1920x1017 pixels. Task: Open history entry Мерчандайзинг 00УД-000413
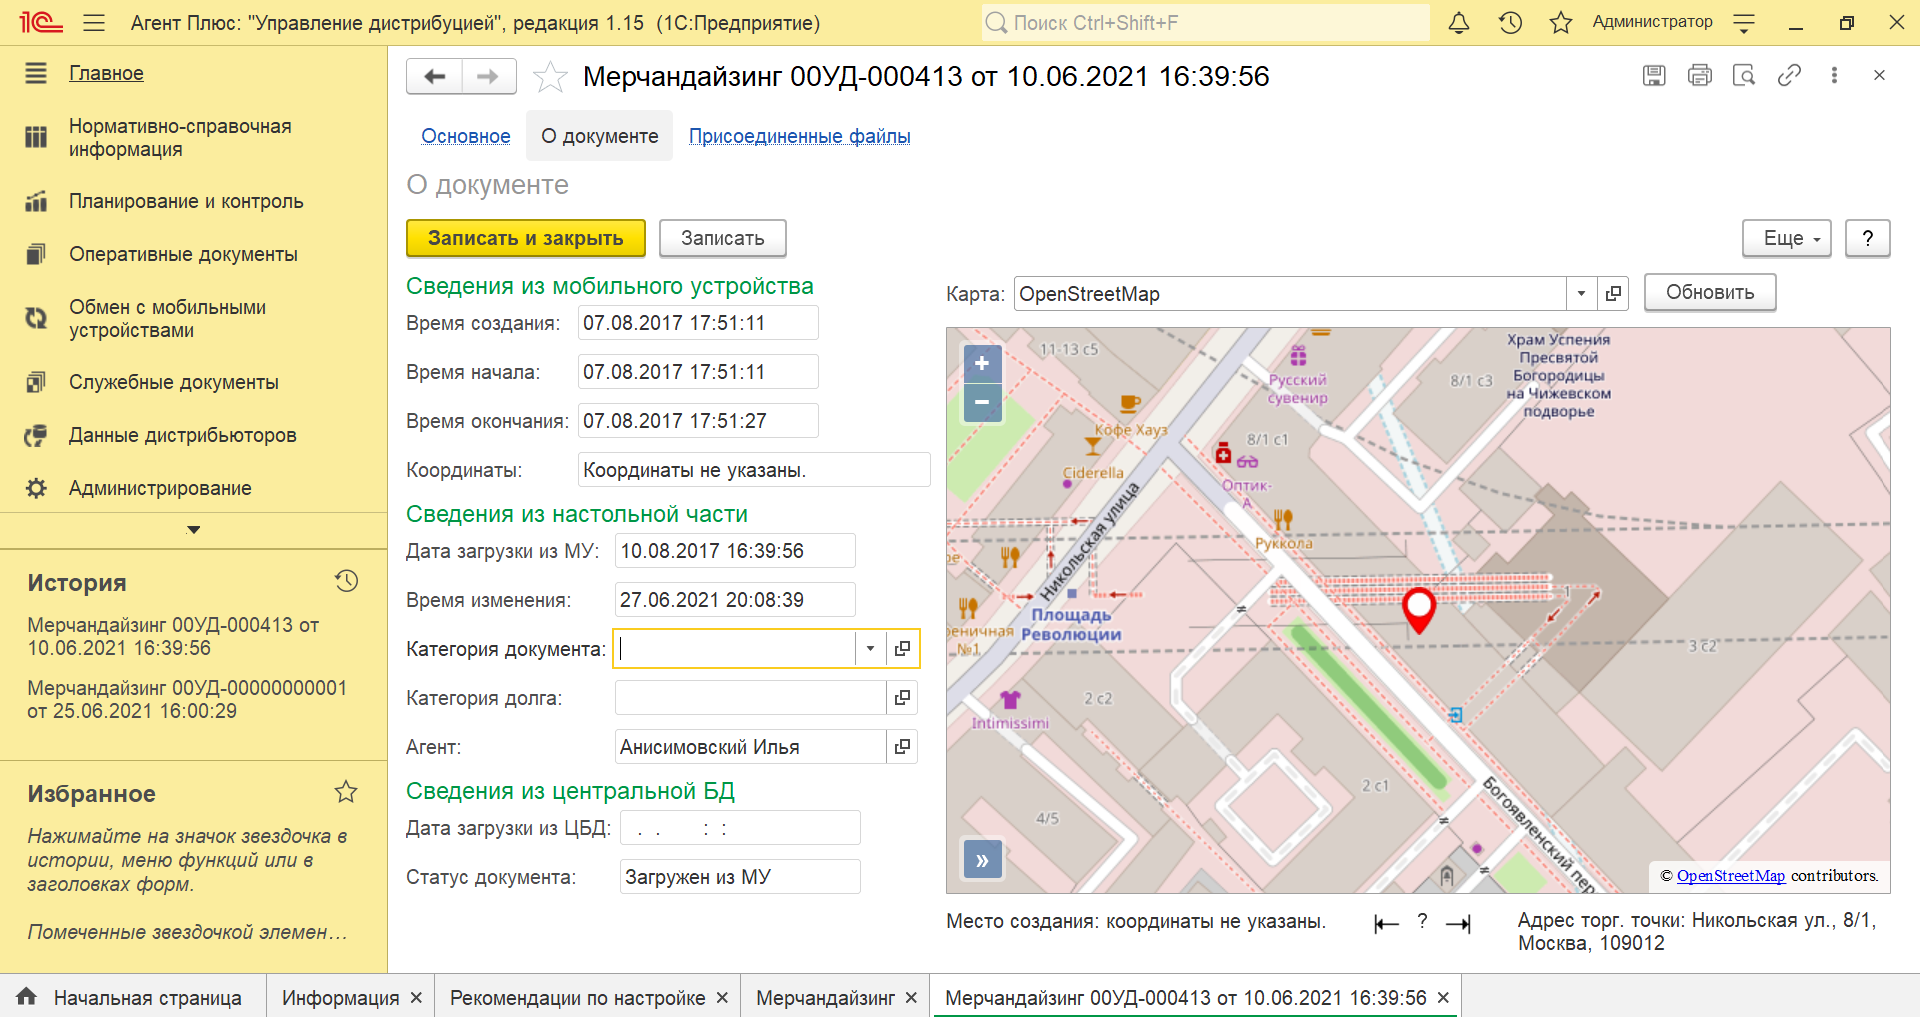click(173, 636)
